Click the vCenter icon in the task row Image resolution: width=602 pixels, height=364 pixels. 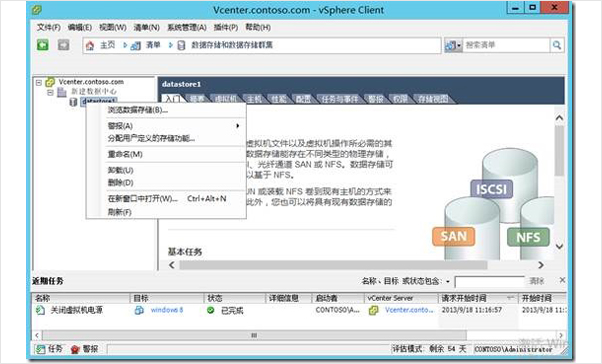pos(373,310)
